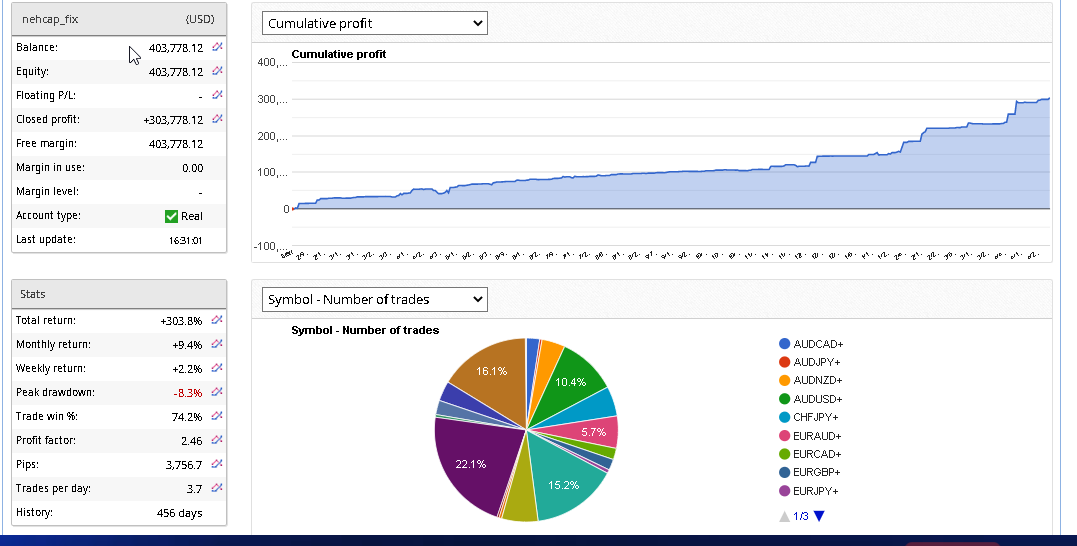This screenshot has height=546, width=1077.
Task: Click the chart icon next to Equity
Action: tap(217, 71)
